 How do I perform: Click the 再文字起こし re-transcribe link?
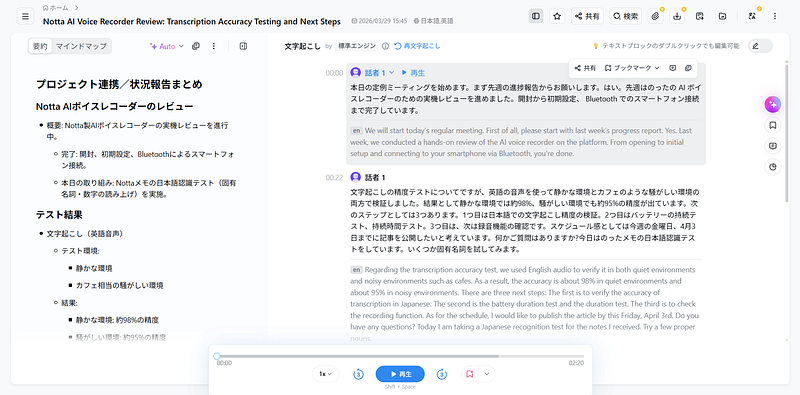(x=417, y=46)
